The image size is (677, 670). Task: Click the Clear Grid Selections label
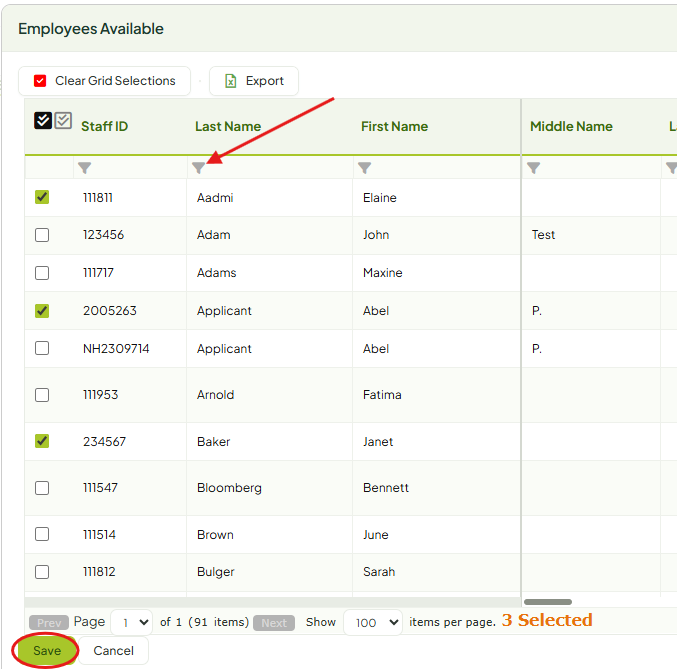[115, 81]
